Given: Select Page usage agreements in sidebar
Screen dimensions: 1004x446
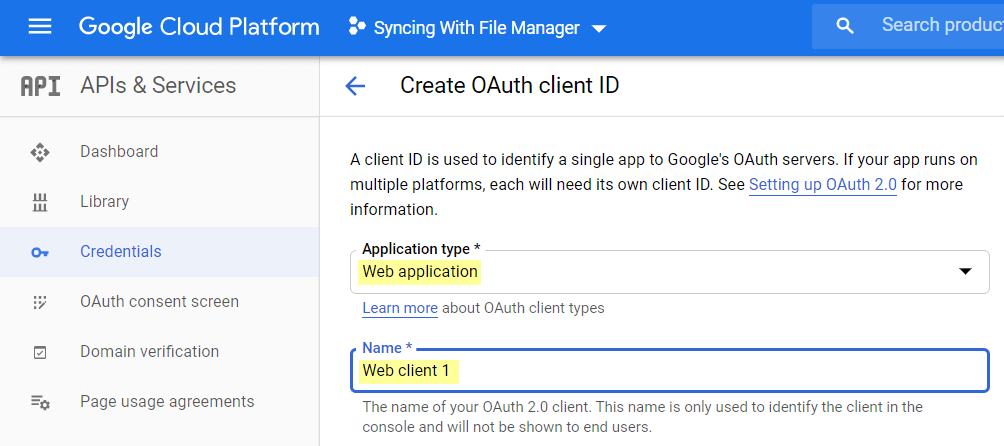Looking at the screenshot, I should pyautogui.click(x=167, y=402).
